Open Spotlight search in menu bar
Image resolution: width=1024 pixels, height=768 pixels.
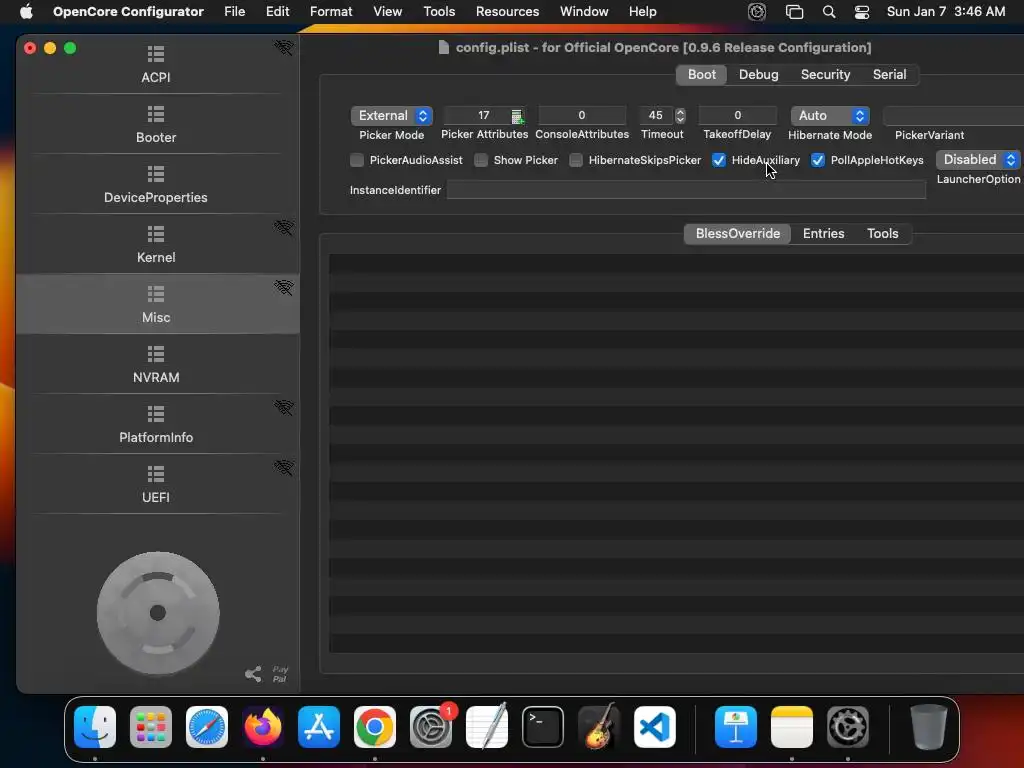pos(829,12)
